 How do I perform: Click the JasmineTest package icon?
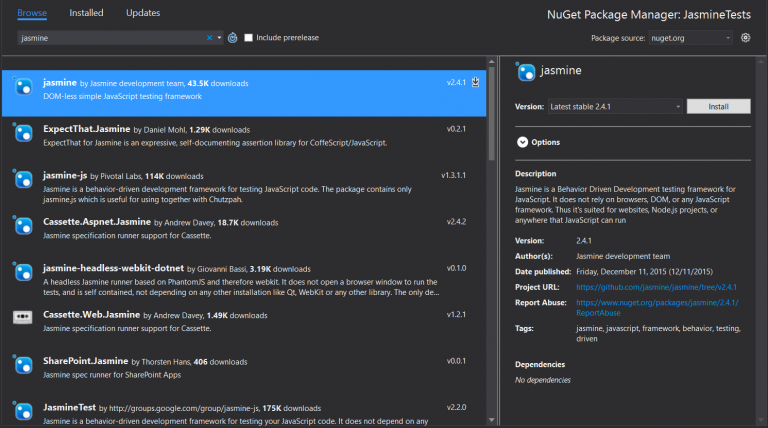(23, 411)
